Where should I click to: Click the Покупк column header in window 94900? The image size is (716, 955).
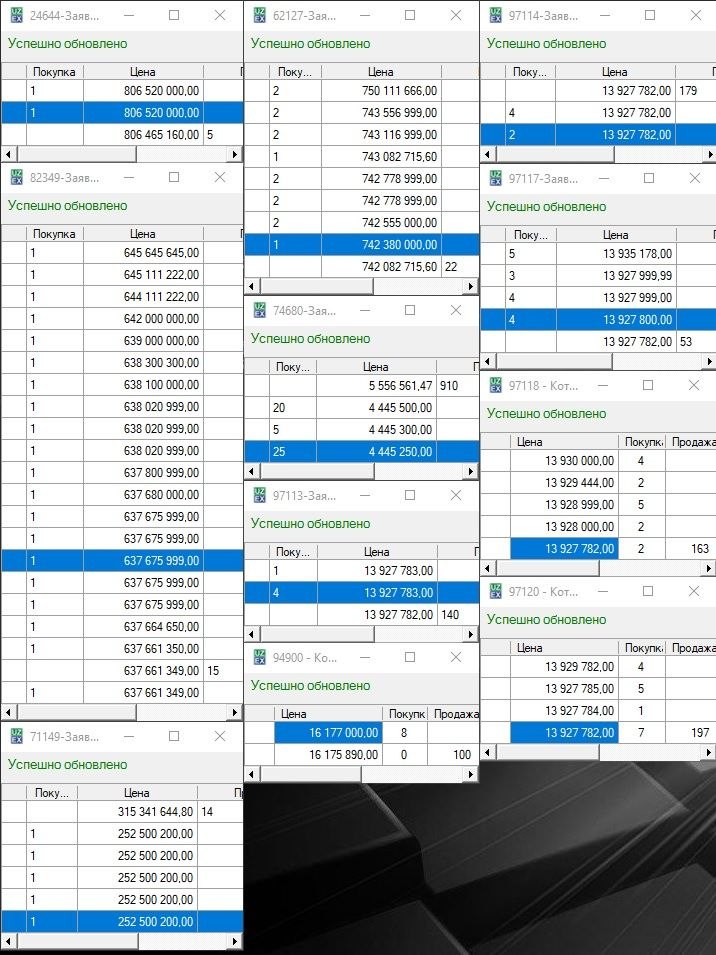click(x=405, y=714)
